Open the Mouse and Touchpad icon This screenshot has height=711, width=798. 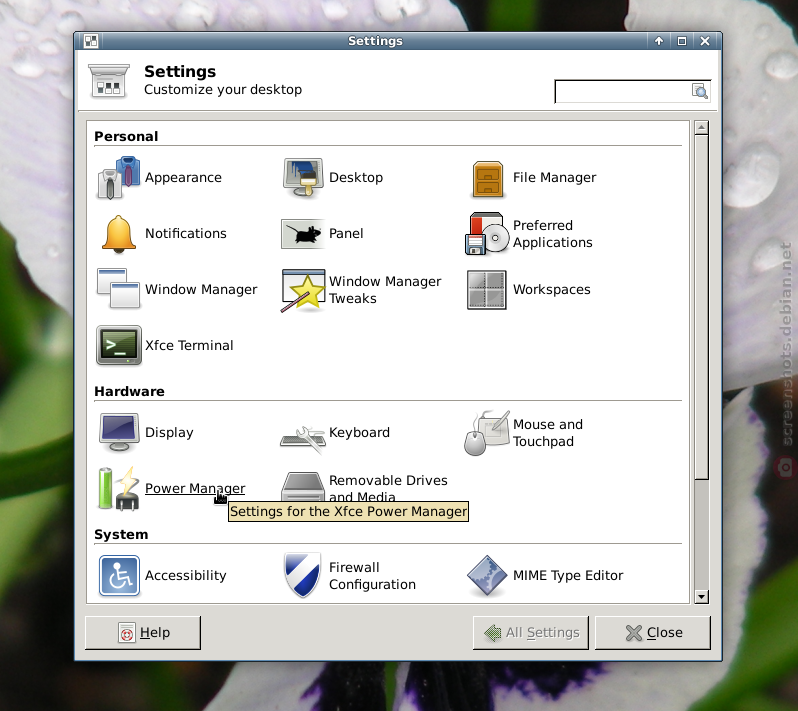click(487, 433)
